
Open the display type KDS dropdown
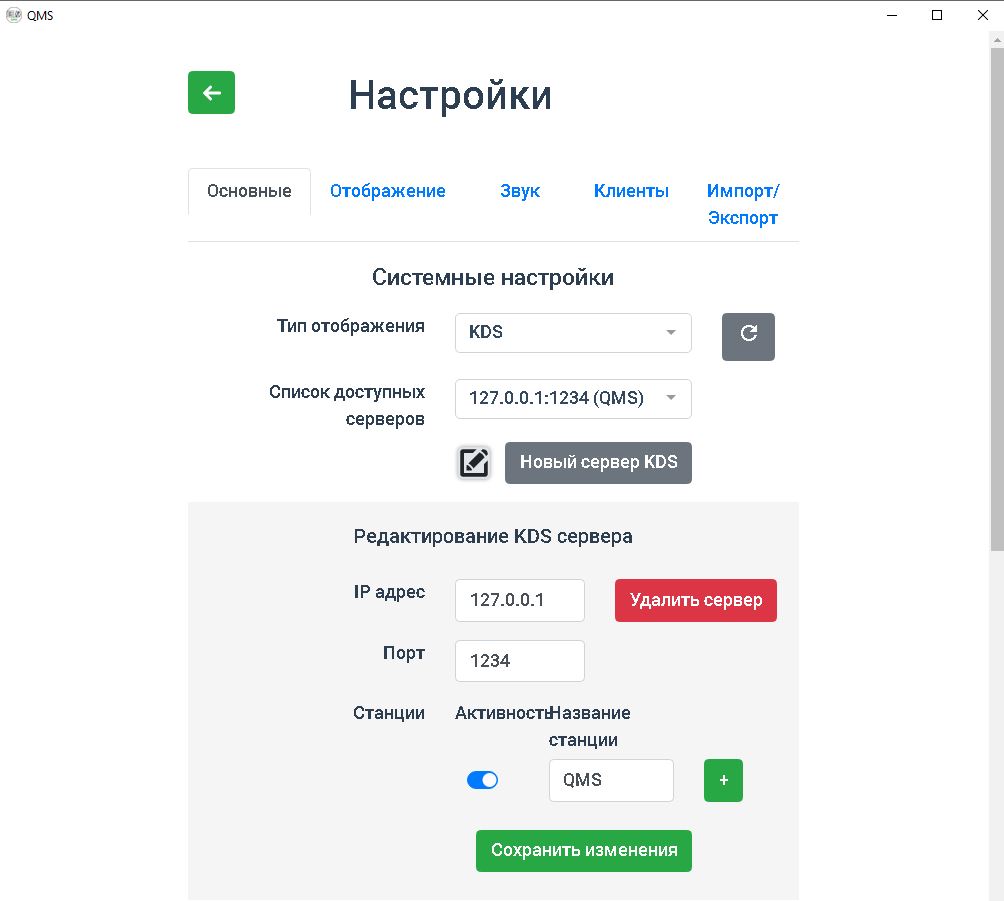(x=572, y=333)
